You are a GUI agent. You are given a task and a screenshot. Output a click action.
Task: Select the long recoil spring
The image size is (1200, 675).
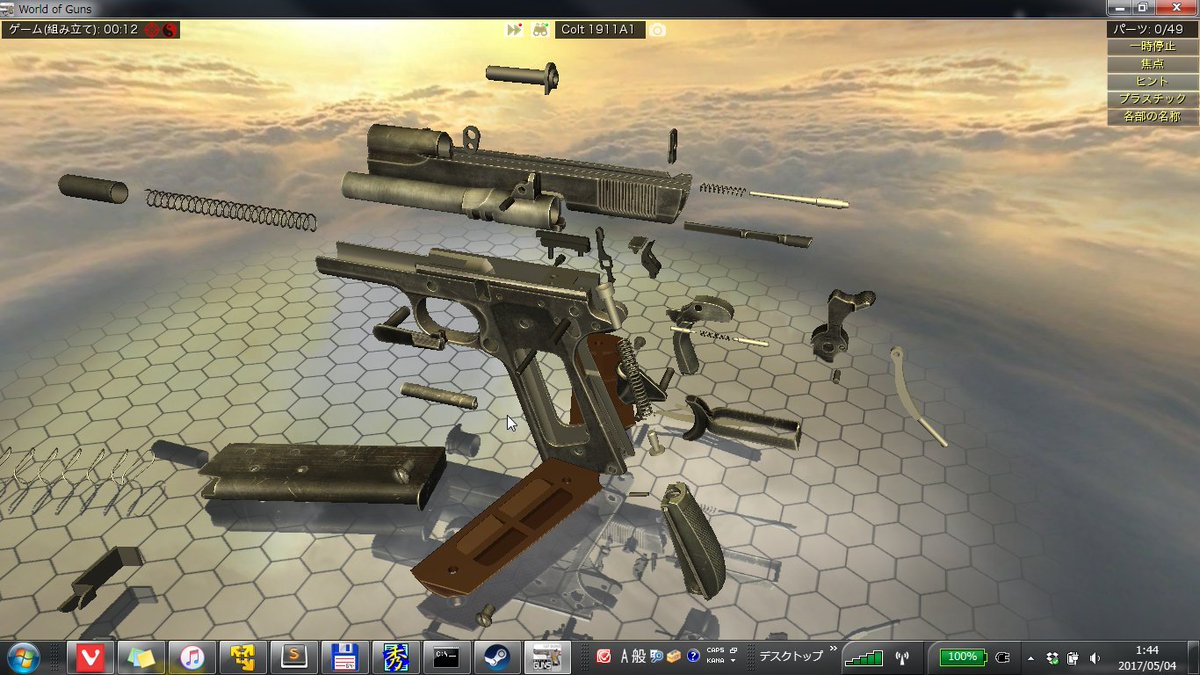click(230, 209)
